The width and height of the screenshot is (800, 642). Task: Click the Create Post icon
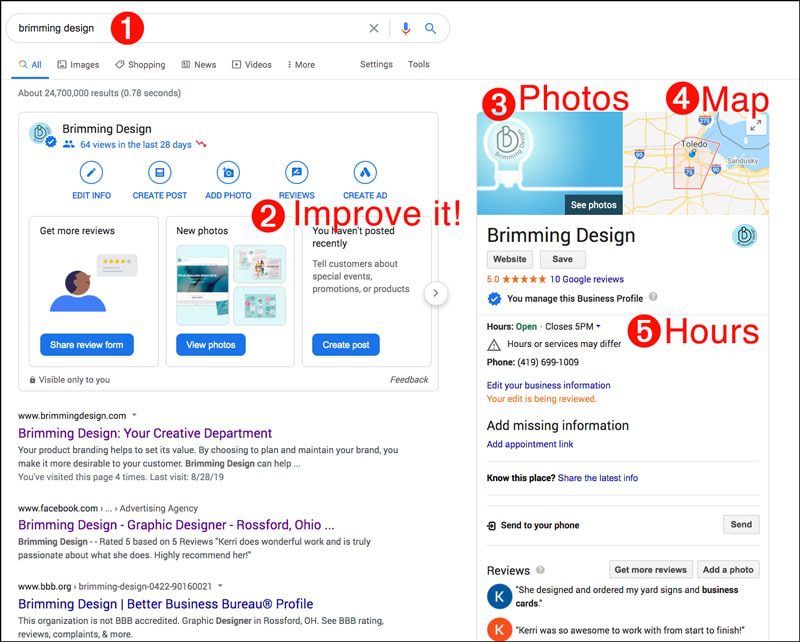tap(160, 172)
